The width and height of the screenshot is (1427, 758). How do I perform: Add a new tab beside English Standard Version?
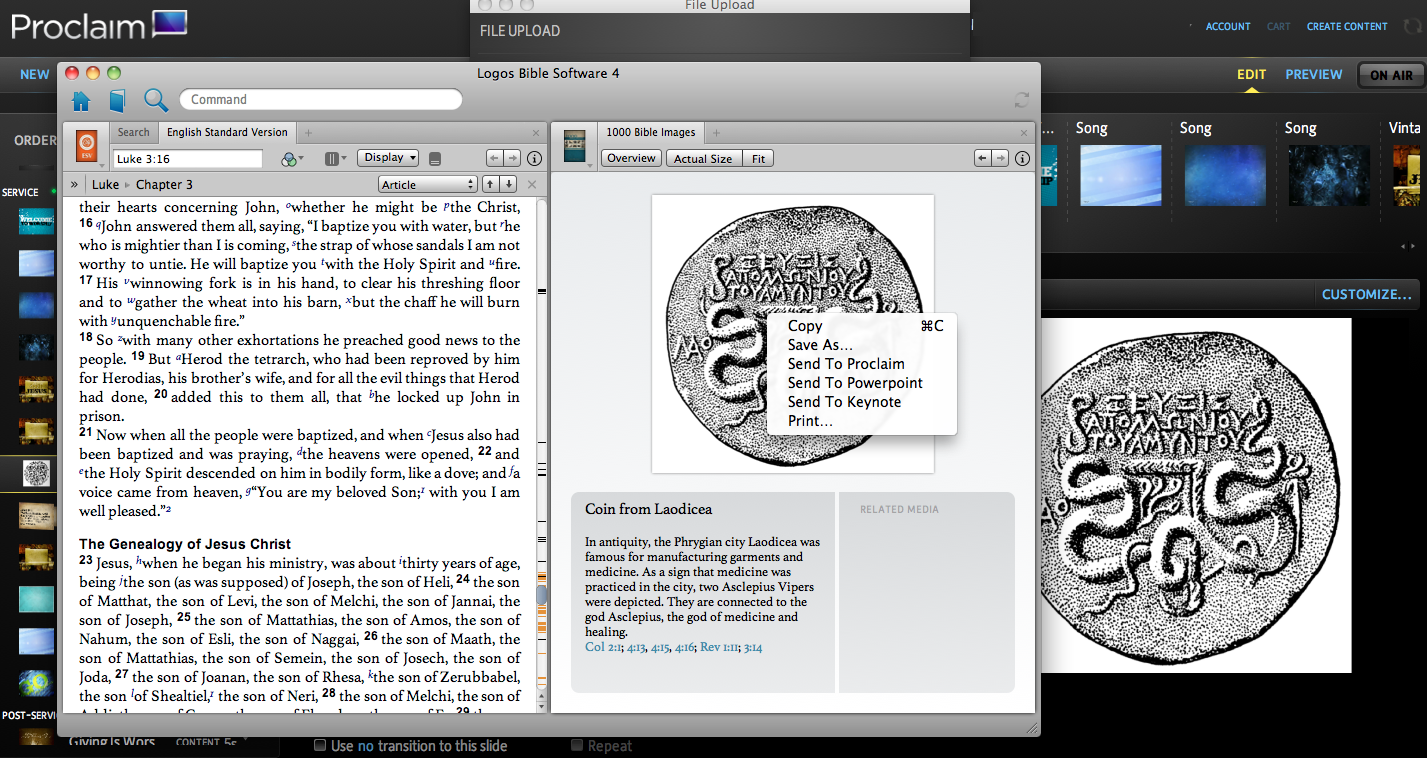point(308,132)
